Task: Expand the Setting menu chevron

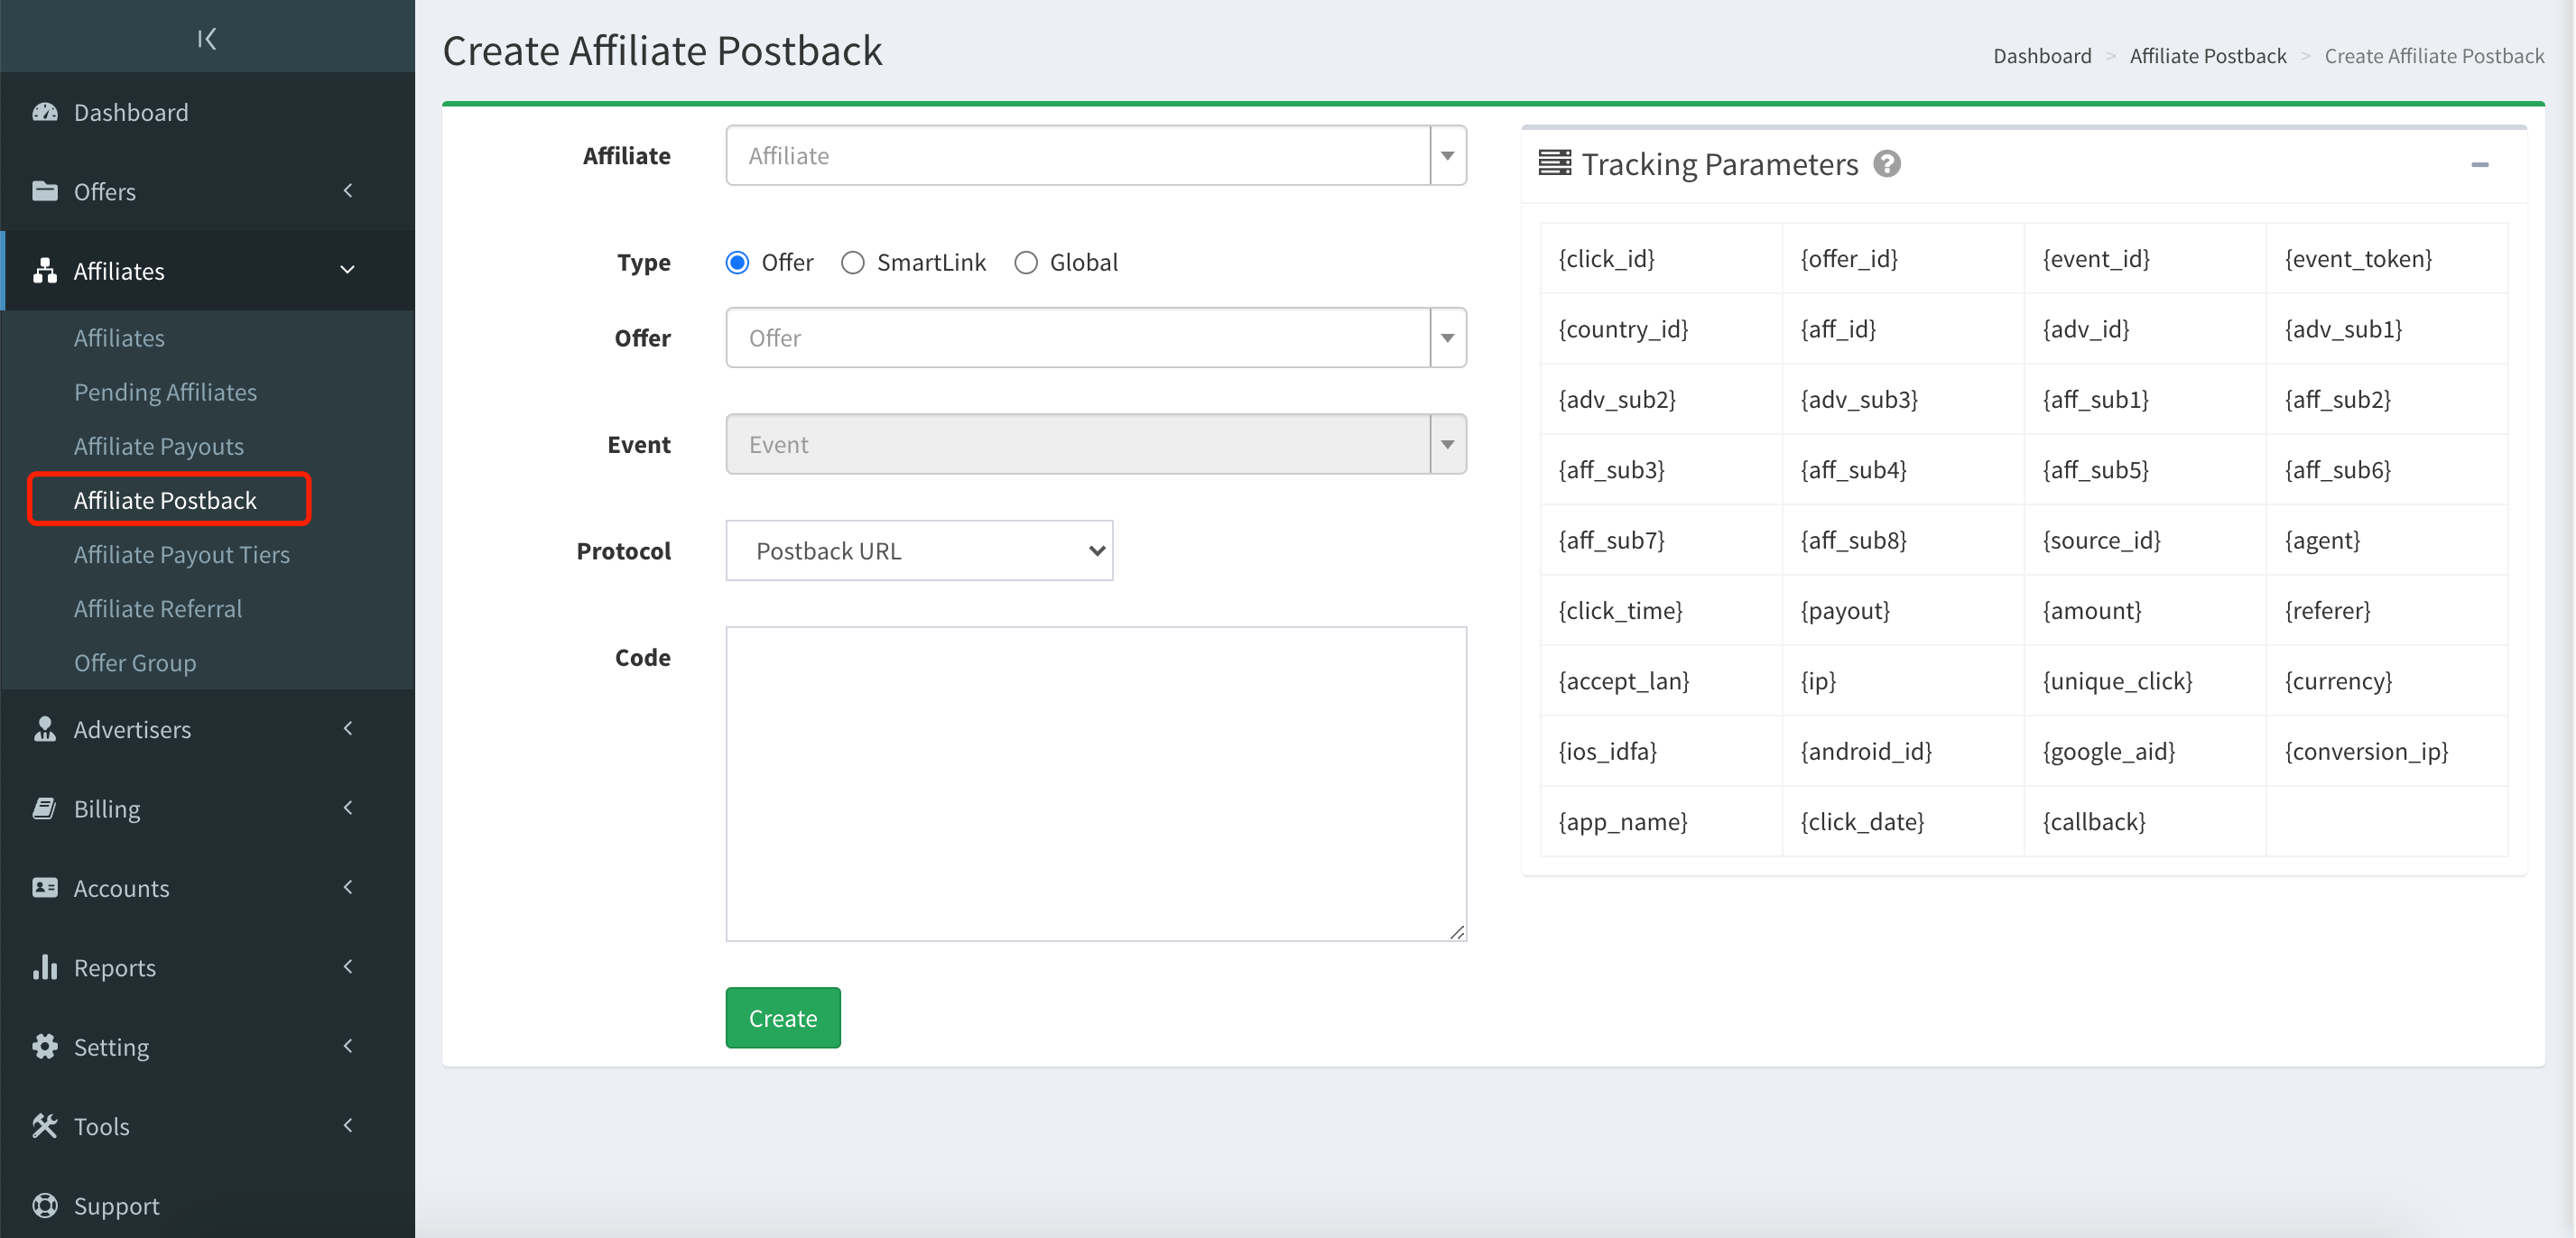Action: click(348, 1045)
